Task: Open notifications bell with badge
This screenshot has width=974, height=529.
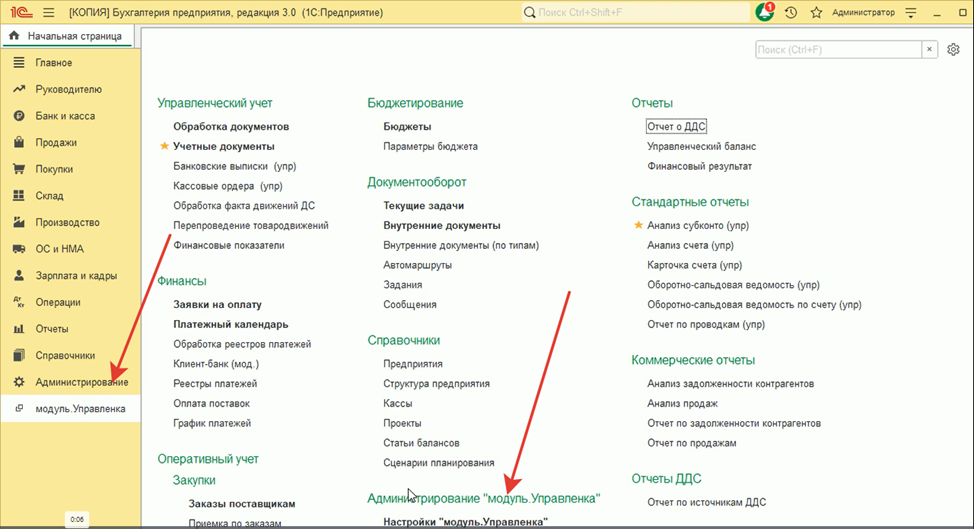Action: click(x=765, y=12)
